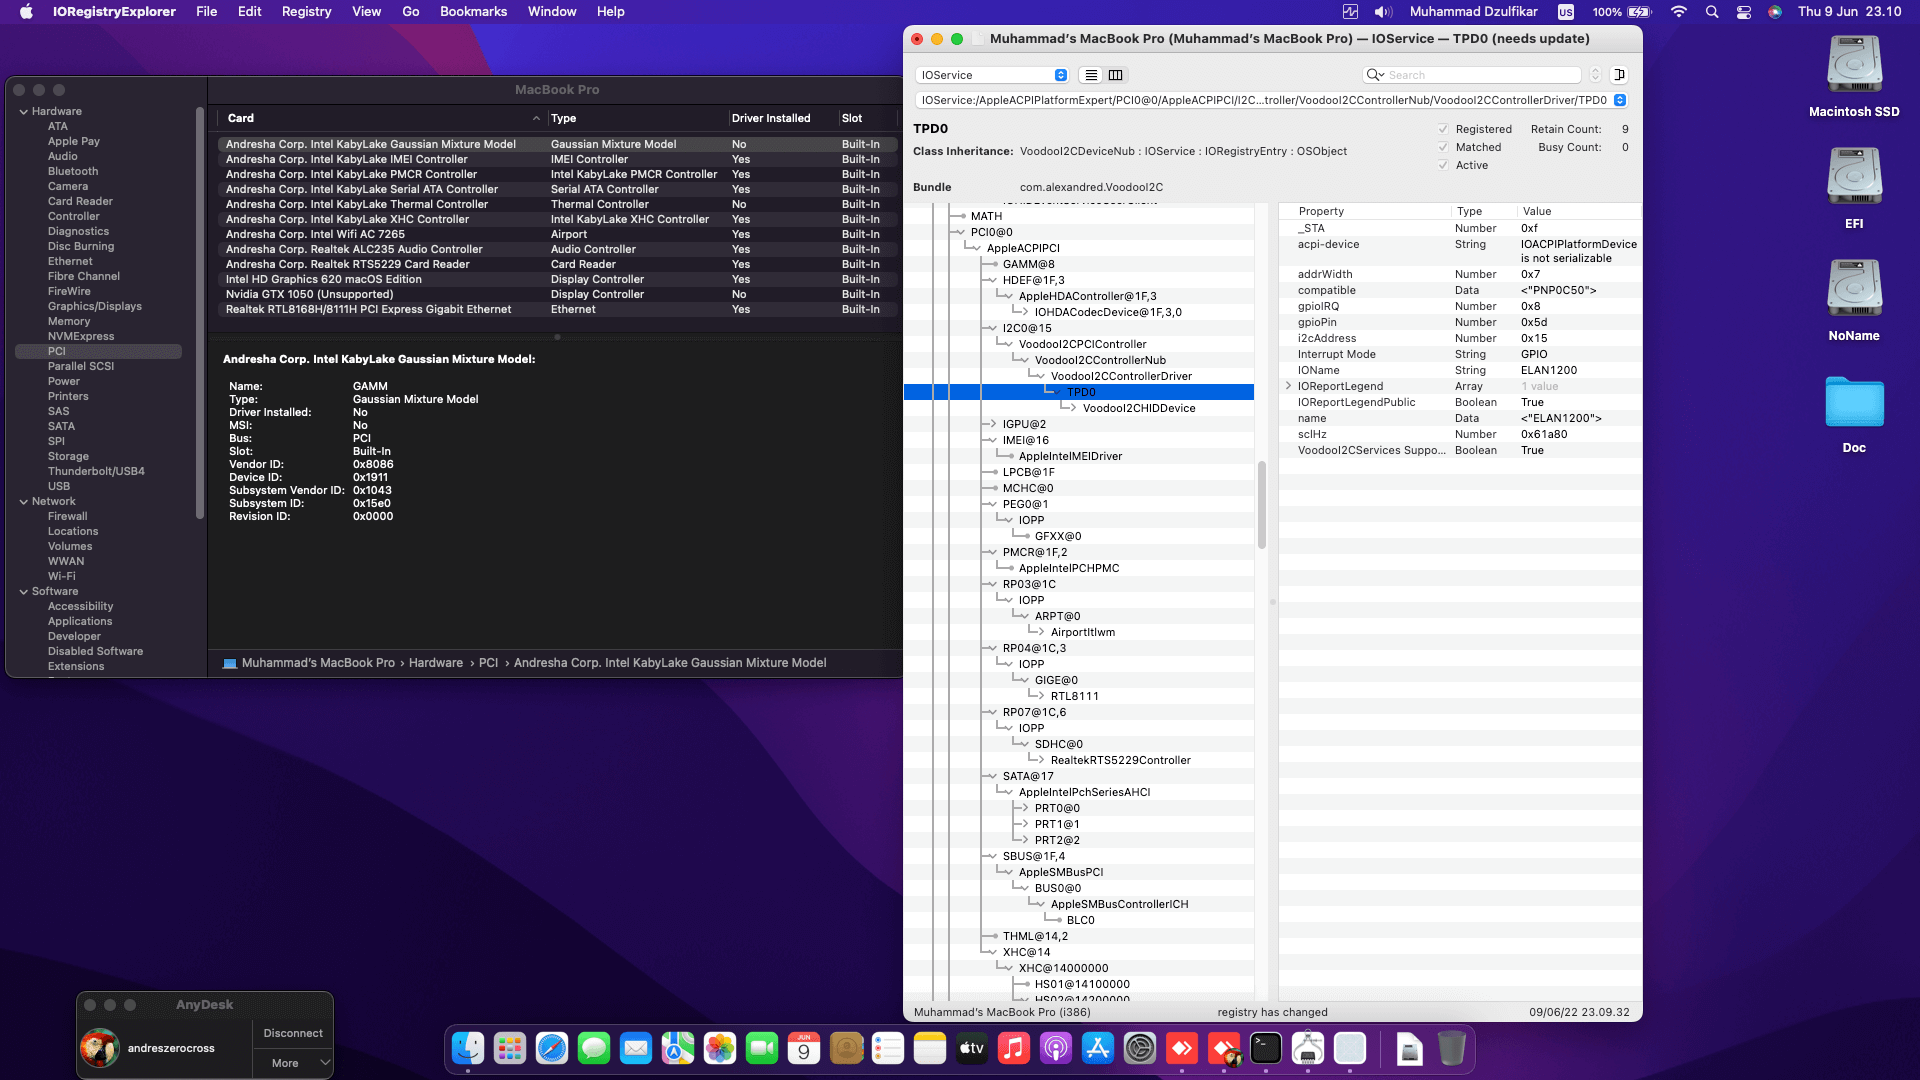Open Terminal in the Dock

pos(1266,1048)
